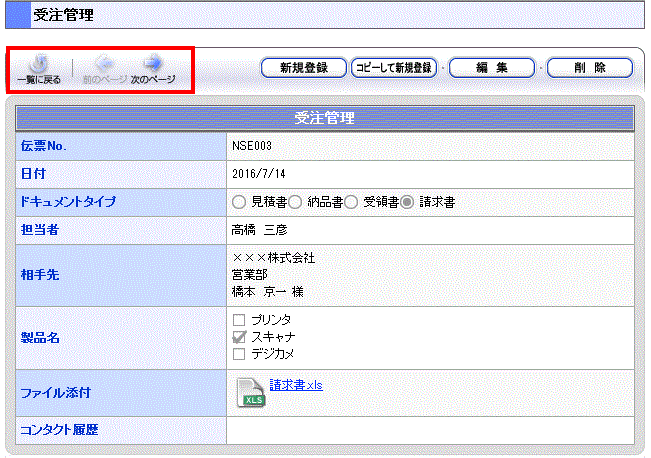The image size is (651, 458).
Task: Uncheck the スキャナ checkbox
Action: 238,337
